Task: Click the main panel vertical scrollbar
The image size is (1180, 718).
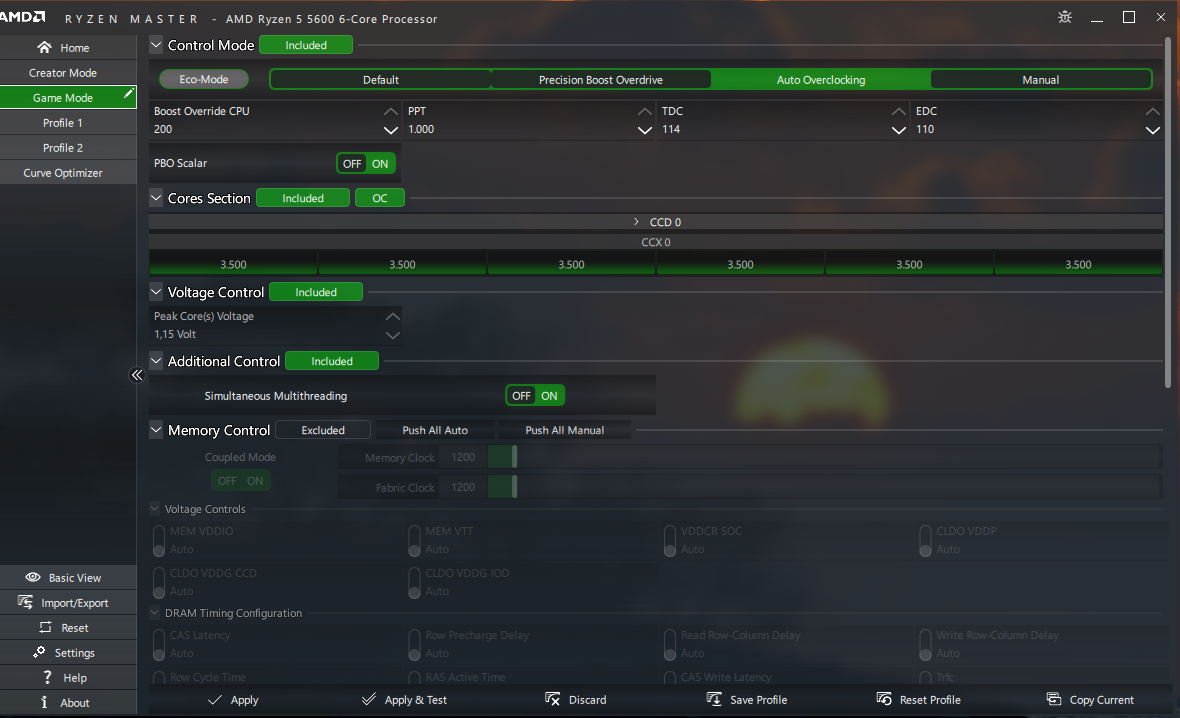Action: pyautogui.click(x=1168, y=214)
